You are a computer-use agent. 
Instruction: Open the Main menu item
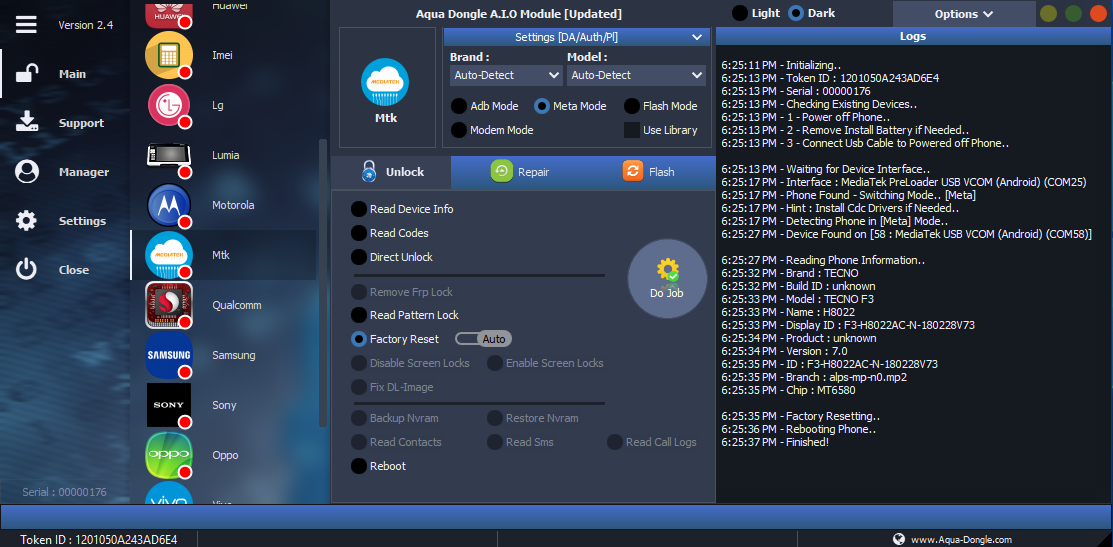pos(72,74)
